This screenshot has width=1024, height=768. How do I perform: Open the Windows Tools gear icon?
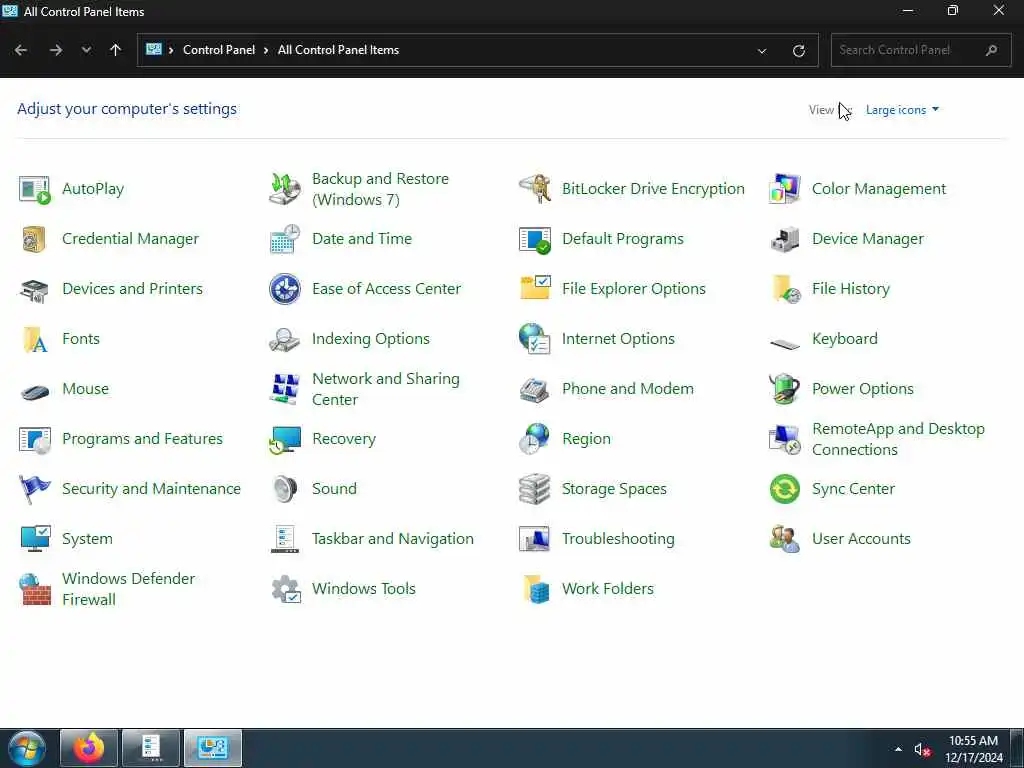pos(285,589)
